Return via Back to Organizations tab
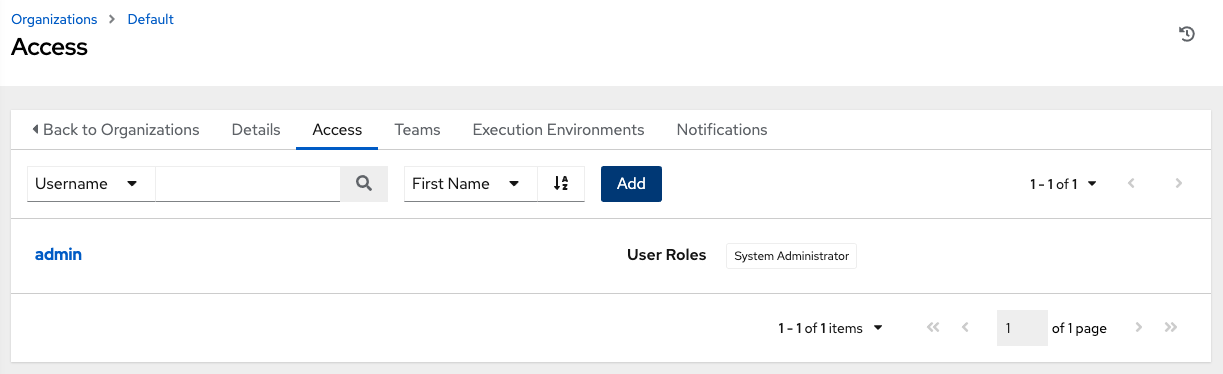Viewport: 1223px width, 374px height. pos(116,130)
